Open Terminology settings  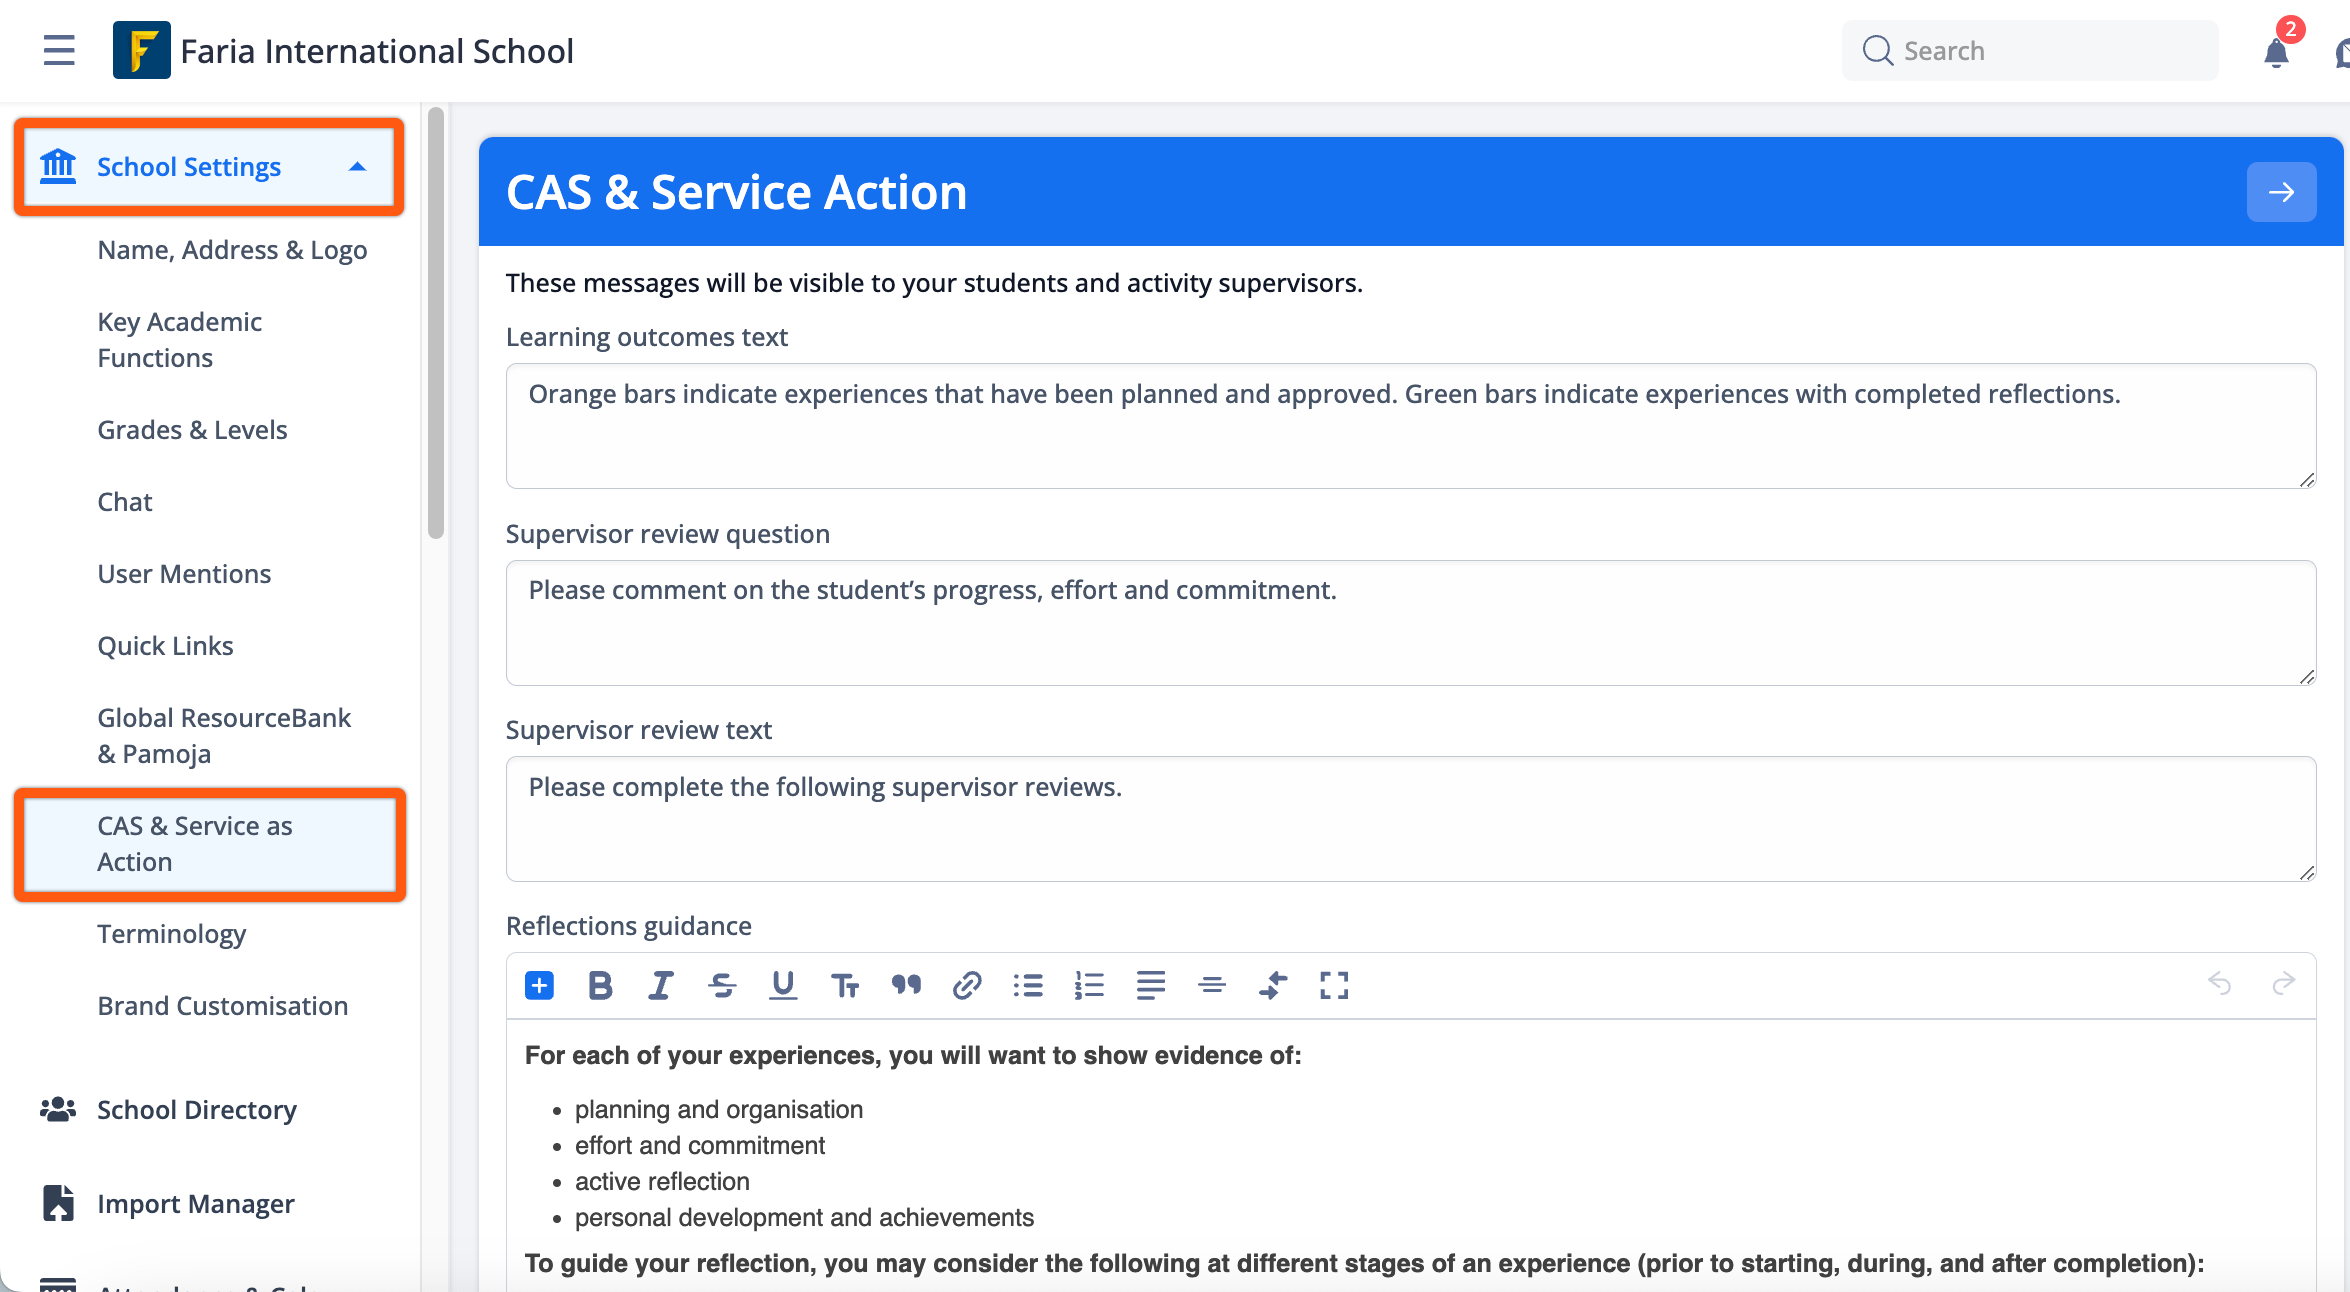click(171, 934)
